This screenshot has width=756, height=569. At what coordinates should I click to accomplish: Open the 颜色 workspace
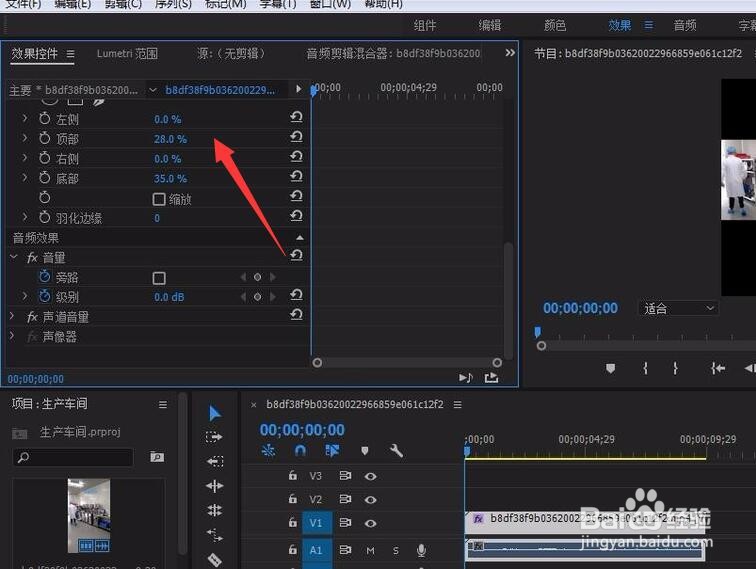(555, 25)
